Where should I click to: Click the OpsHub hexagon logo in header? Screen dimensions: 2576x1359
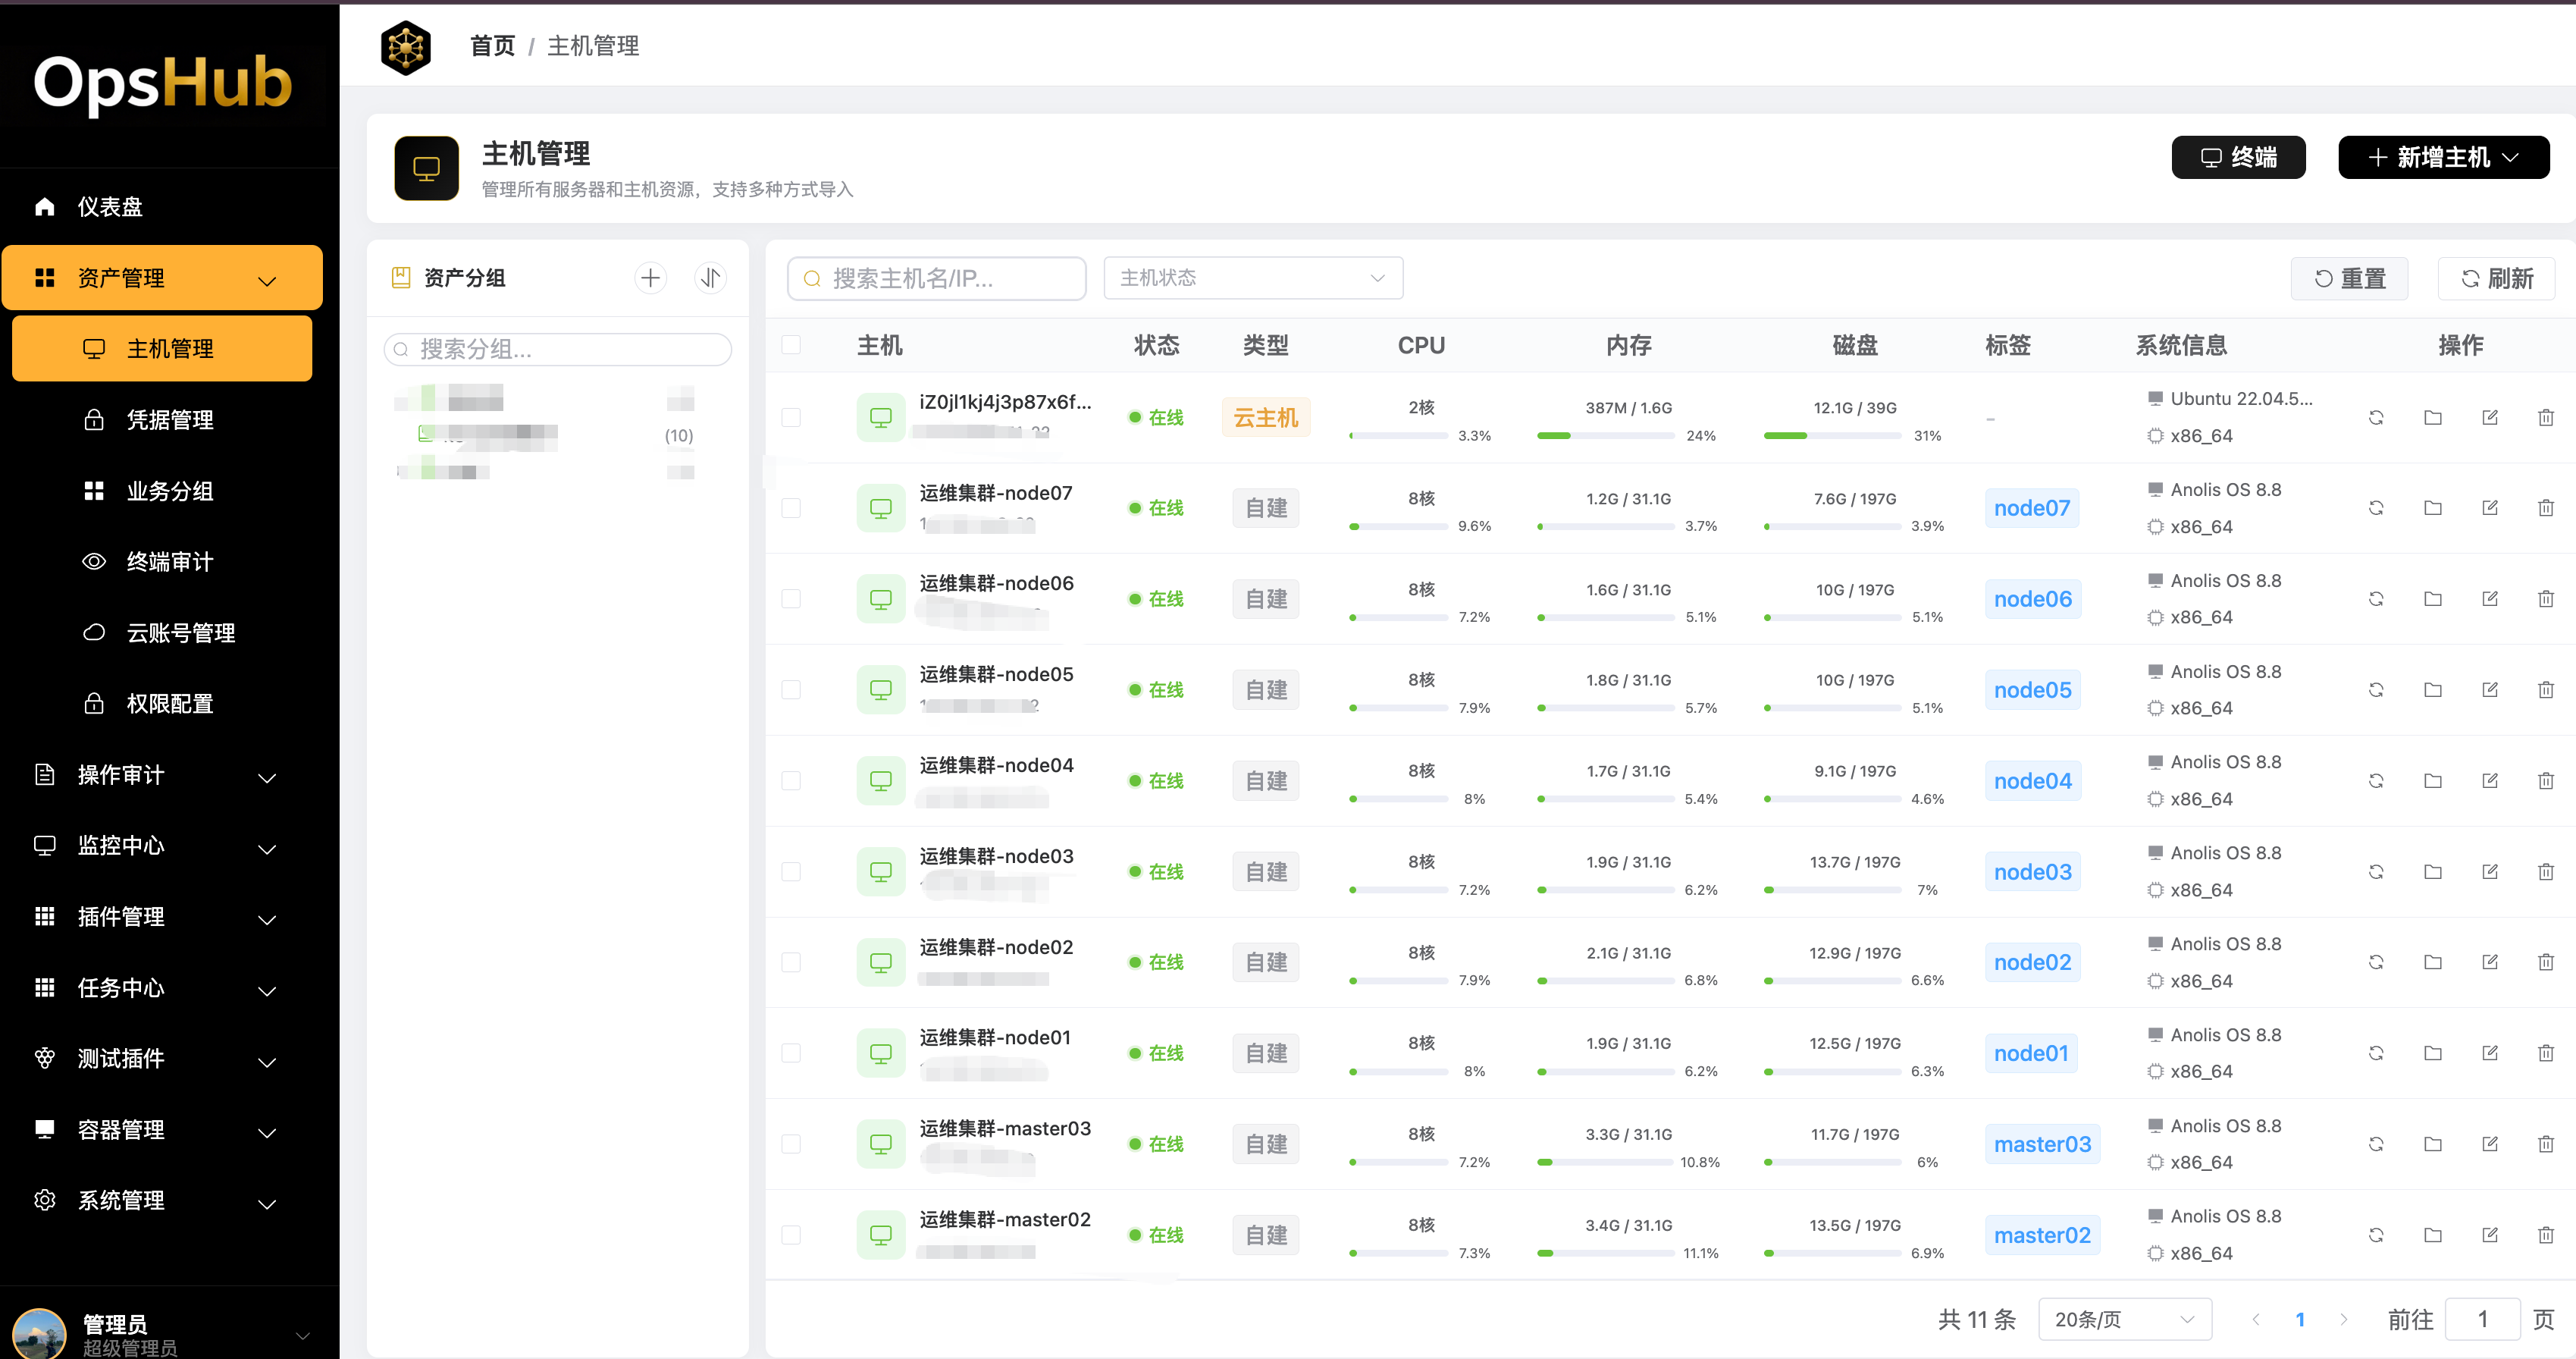coord(406,47)
